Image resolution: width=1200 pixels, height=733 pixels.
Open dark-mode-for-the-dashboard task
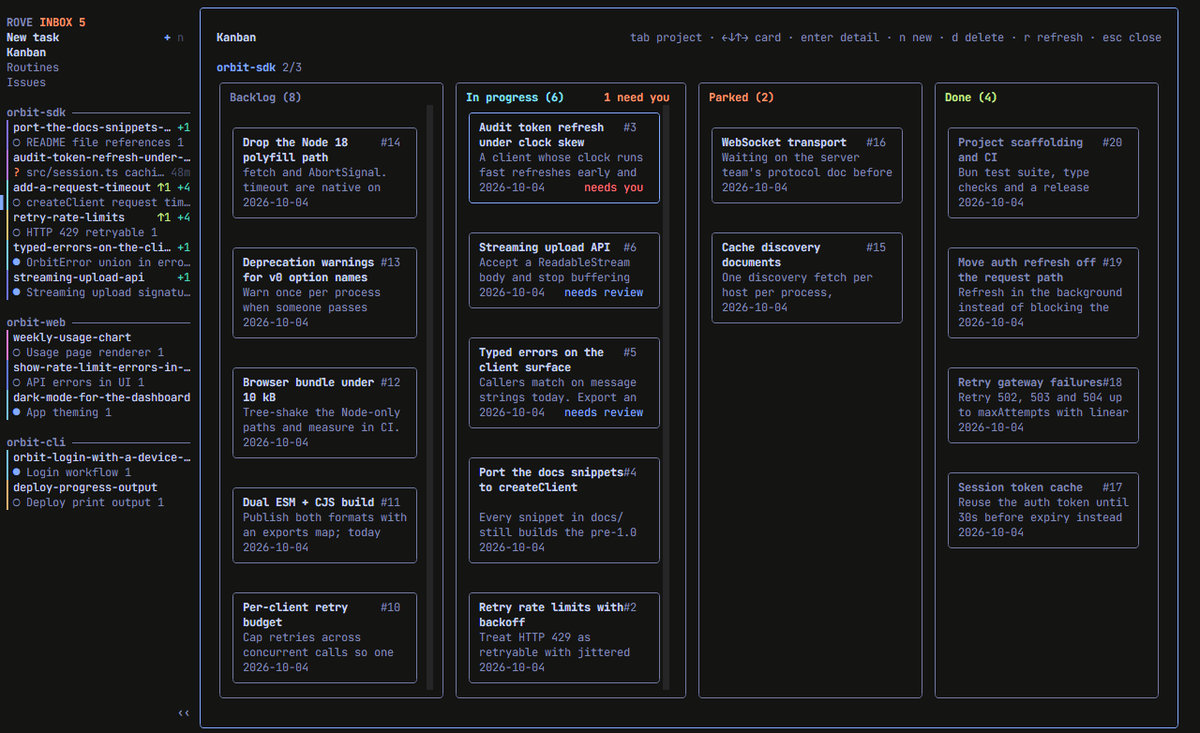tap(101, 397)
